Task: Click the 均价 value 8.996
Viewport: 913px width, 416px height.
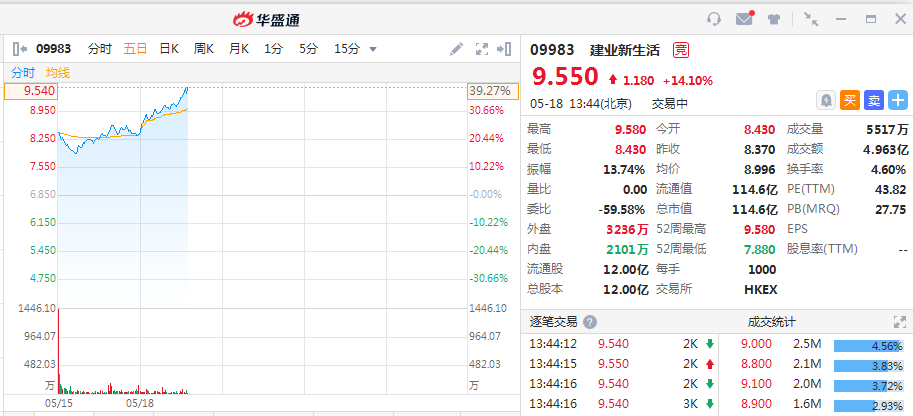Action: point(760,170)
